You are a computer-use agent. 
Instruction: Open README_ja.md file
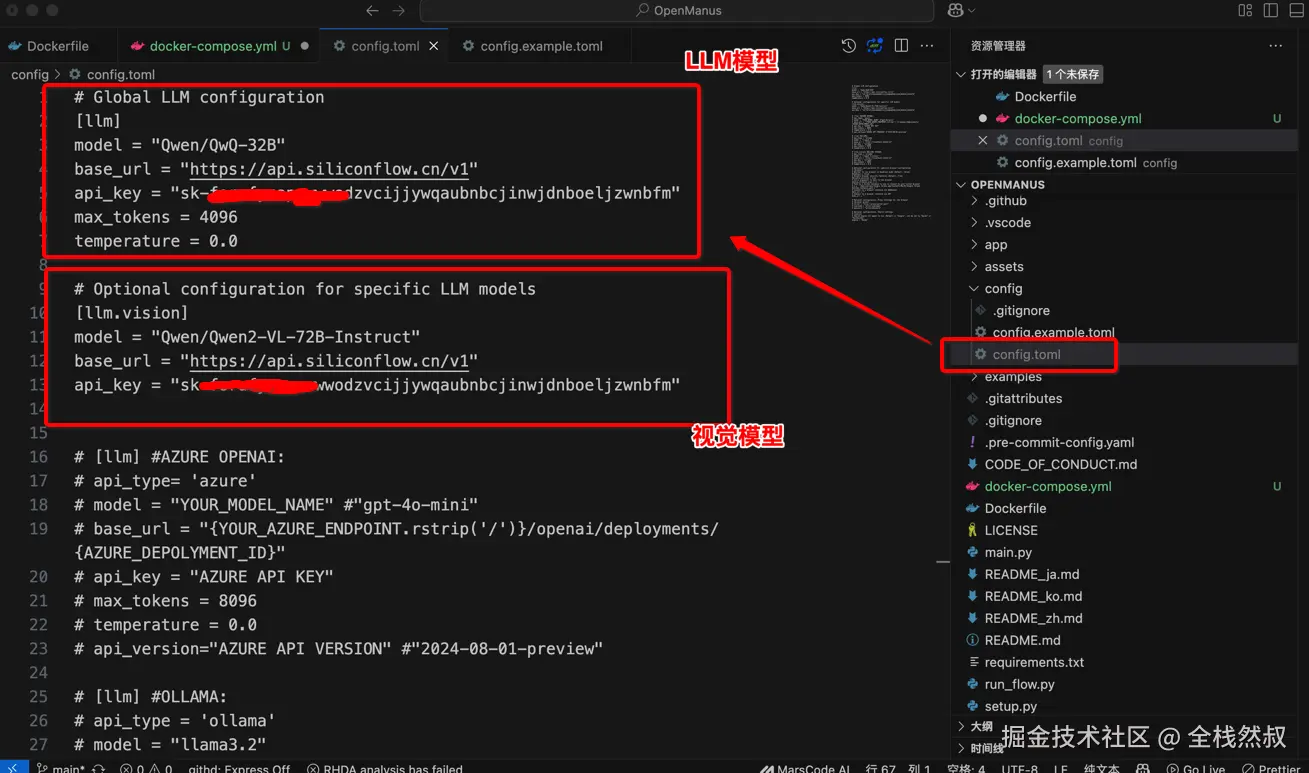click(x=1032, y=575)
